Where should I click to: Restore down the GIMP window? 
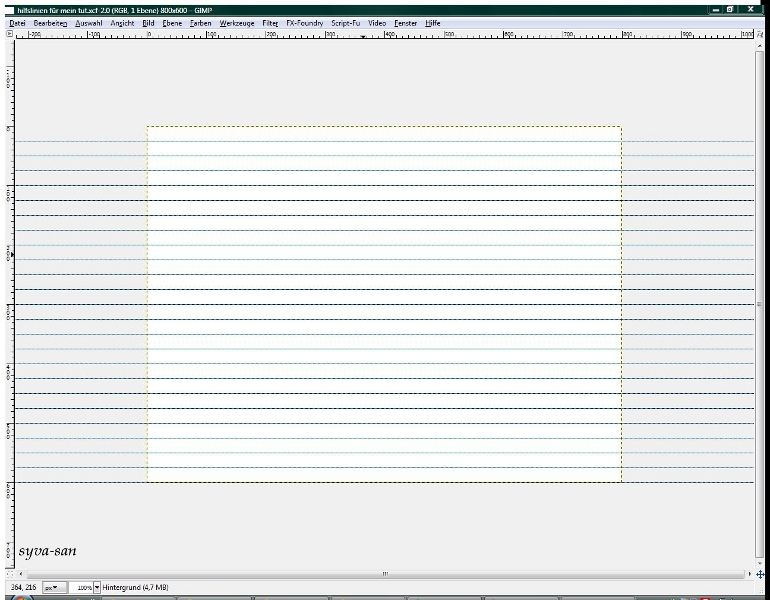730,9
